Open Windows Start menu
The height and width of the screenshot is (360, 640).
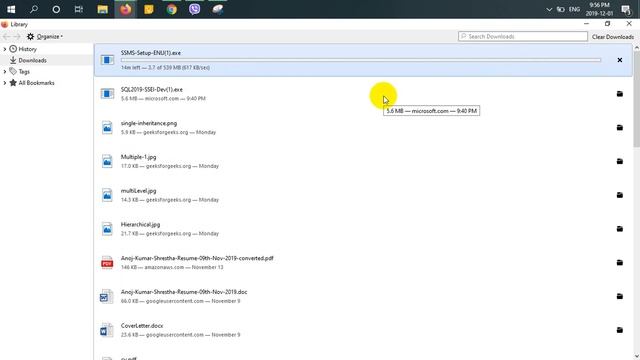click(x=11, y=9)
